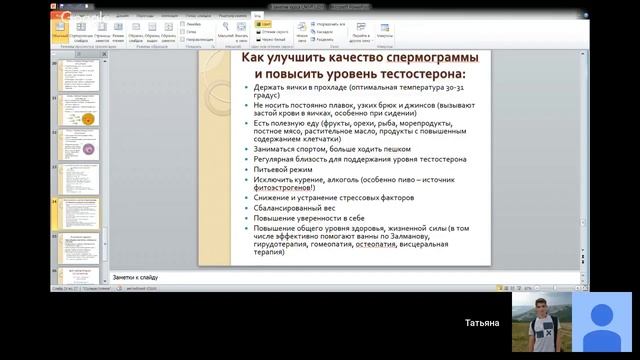Image resolution: width=640 pixels, height=360 pixels.
Task: Adjust the zoom slider in status bar
Action: (x=554, y=288)
